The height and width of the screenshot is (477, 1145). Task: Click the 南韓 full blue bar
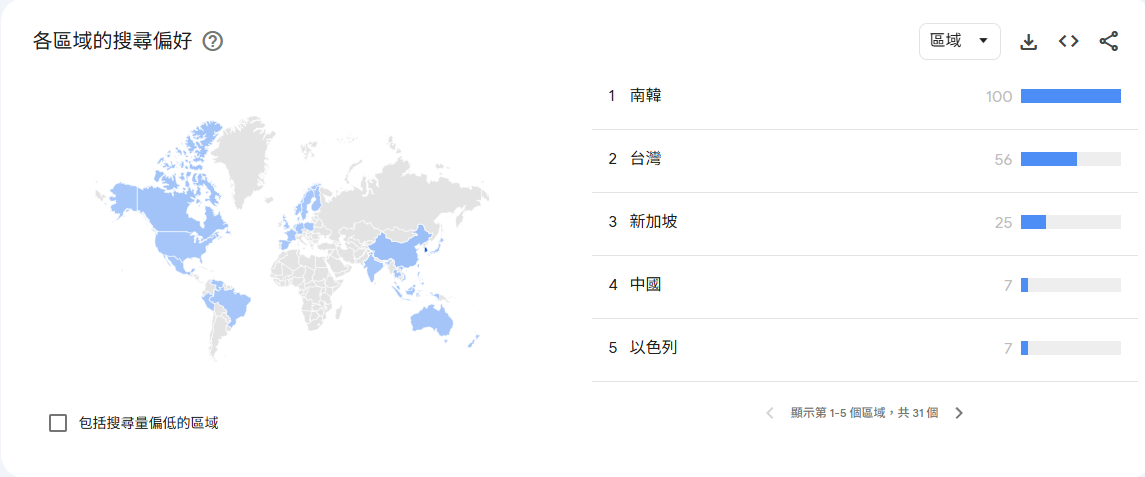tap(1071, 96)
